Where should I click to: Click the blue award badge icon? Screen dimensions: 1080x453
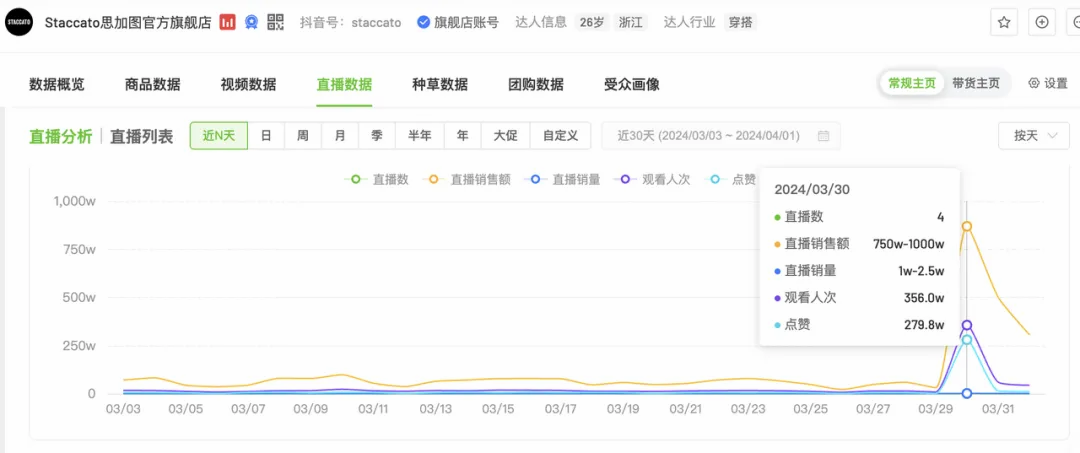tap(252, 22)
